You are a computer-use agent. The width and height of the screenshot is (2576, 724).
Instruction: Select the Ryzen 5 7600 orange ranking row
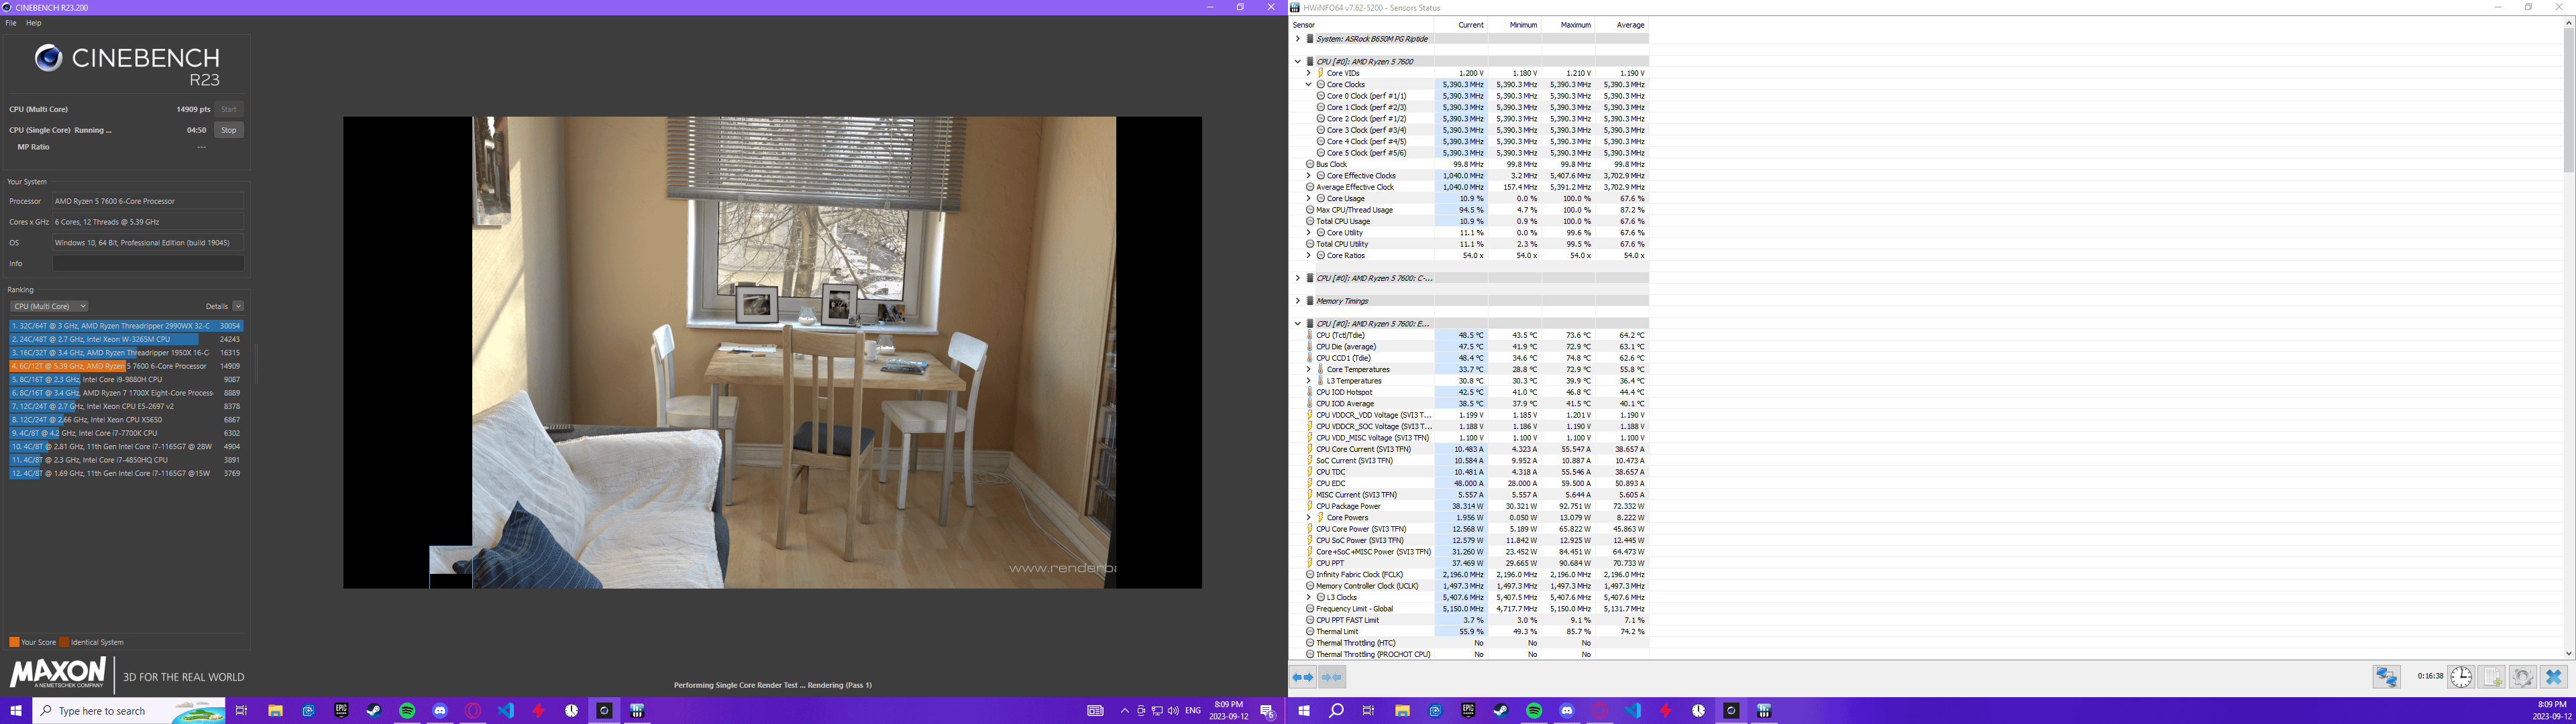[x=126, y=367]
